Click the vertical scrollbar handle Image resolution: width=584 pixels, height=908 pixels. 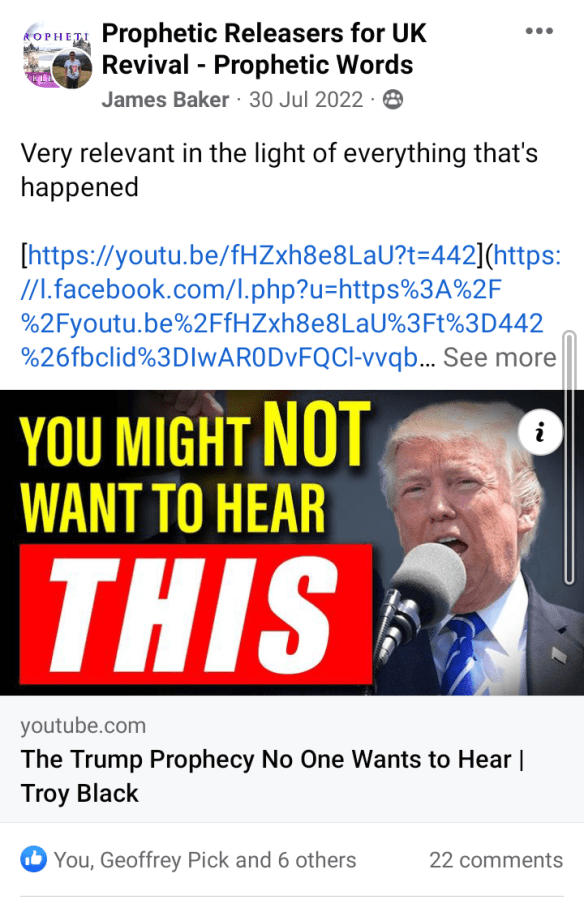(570, 457)
